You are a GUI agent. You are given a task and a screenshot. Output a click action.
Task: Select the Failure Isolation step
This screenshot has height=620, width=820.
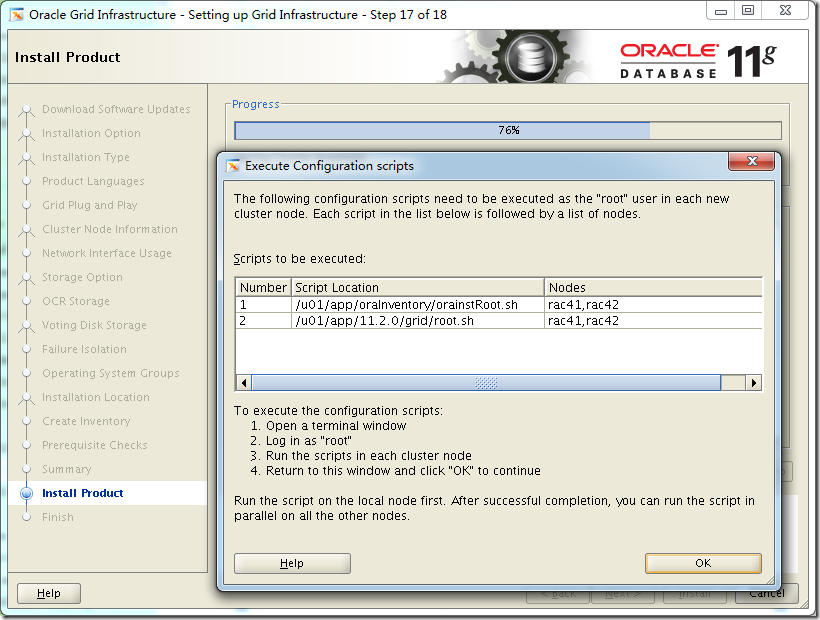84,349
